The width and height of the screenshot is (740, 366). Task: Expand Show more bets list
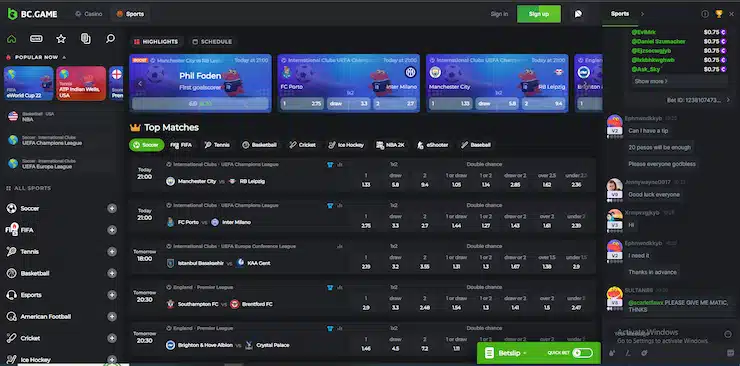point(651,81)
